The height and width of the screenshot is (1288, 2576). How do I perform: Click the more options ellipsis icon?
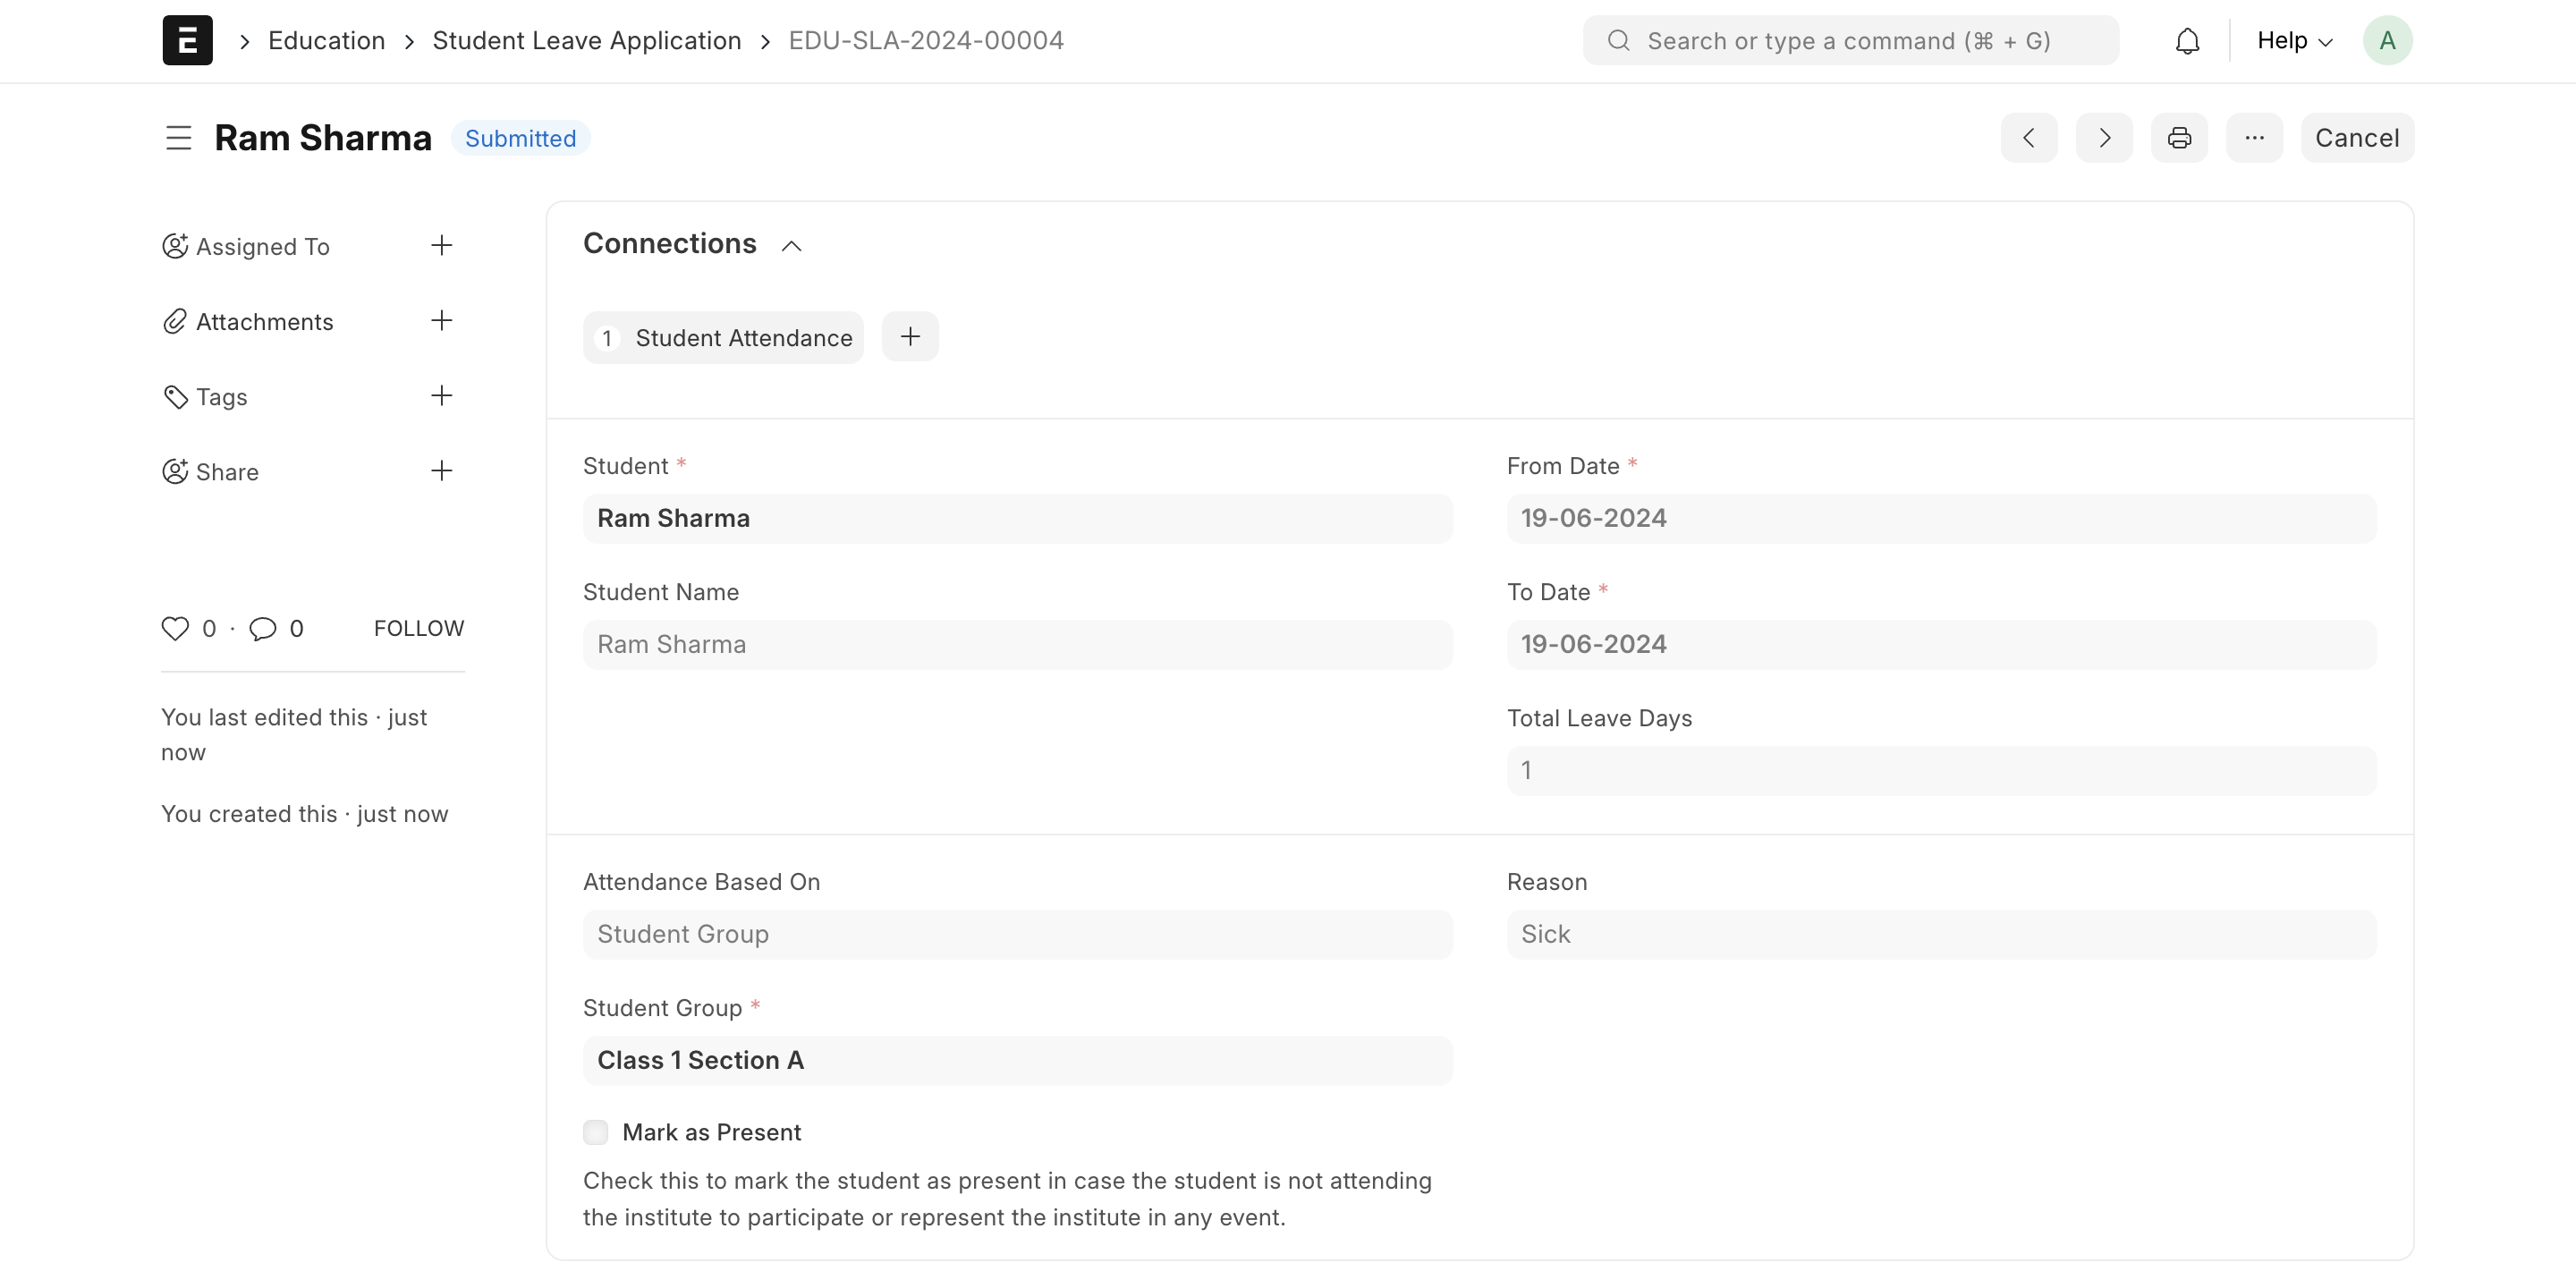(x=2254, y=138)
